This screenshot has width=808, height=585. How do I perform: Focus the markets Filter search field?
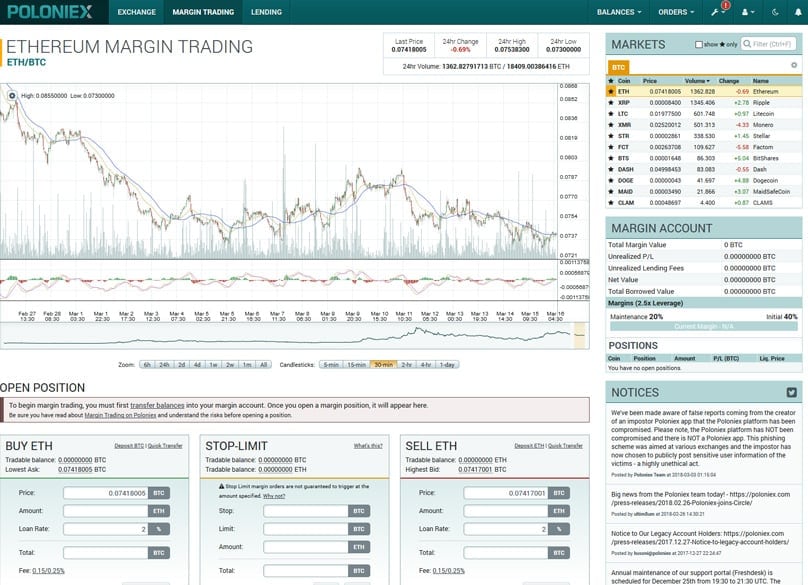(x=773, y=45)
